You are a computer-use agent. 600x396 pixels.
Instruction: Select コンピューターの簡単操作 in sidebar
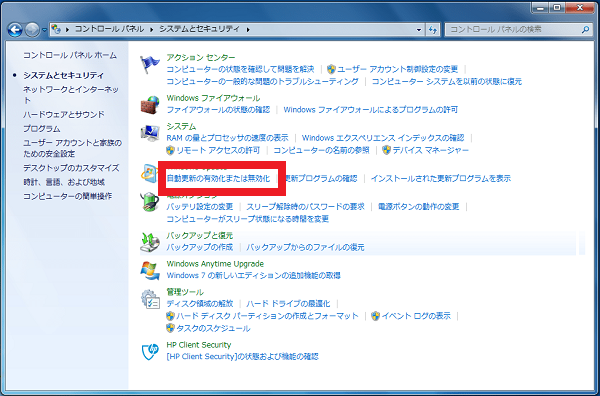tap(67, 196)
